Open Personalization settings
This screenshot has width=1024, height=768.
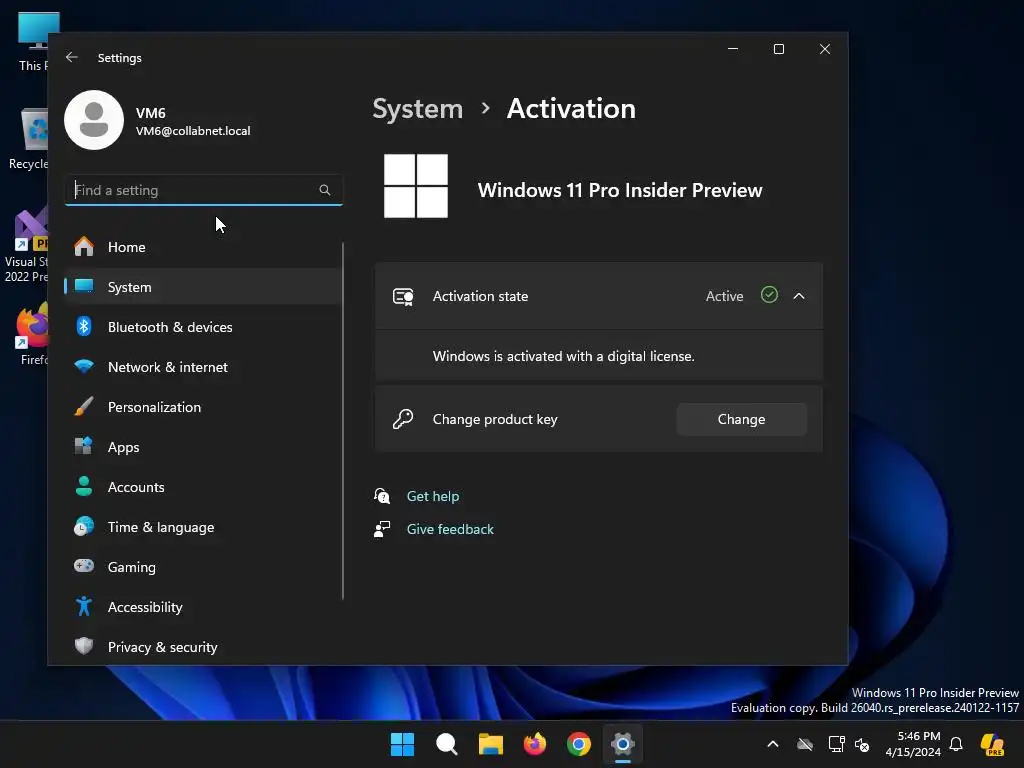[x=203, y=407]
